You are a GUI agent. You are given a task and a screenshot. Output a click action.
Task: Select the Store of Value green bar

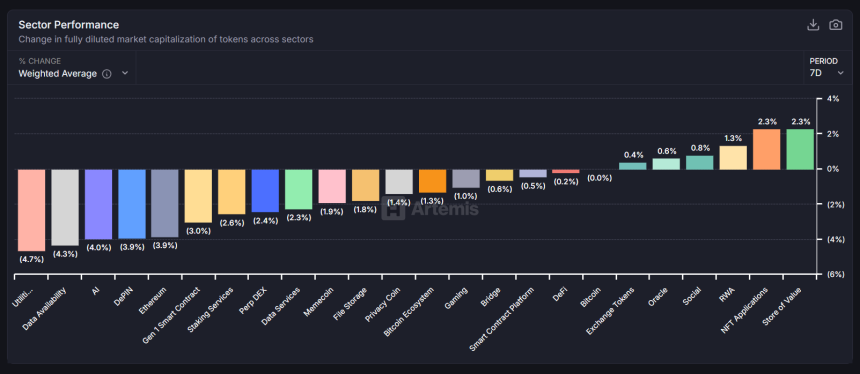pyautogui.click(x=800, y=149)
